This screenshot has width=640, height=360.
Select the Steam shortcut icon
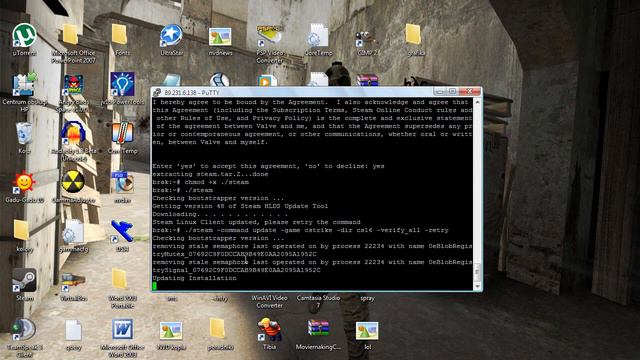pyautogui.click(x=24, y=281)
